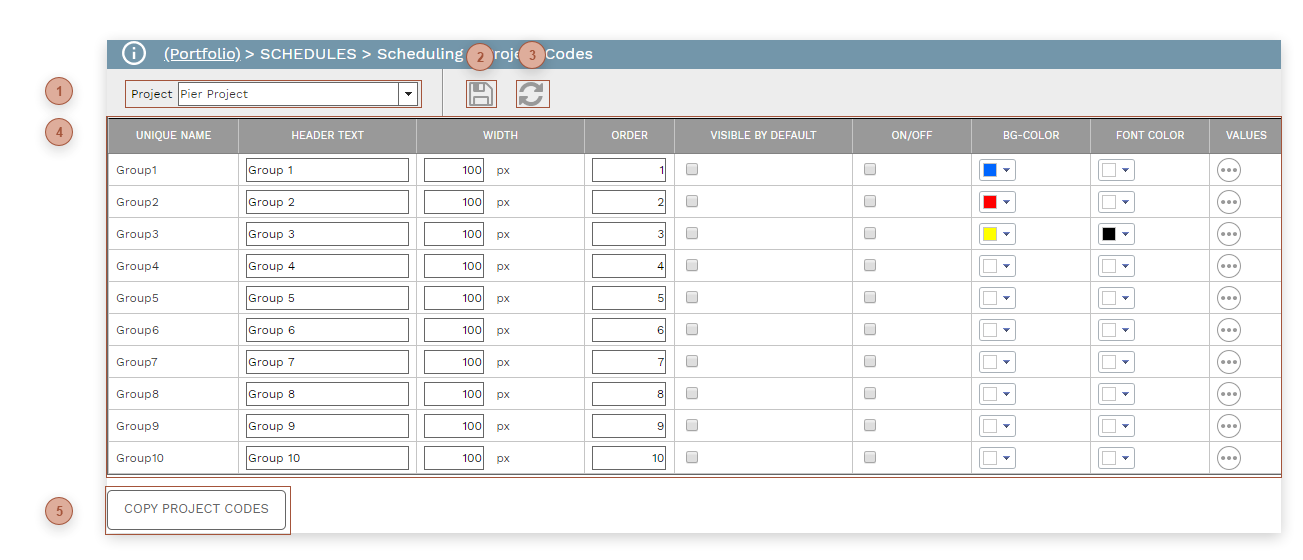Open values ellipsis for Group1 row
The width and height of the screenshot is (1303, 560).
click(1228, 170)
